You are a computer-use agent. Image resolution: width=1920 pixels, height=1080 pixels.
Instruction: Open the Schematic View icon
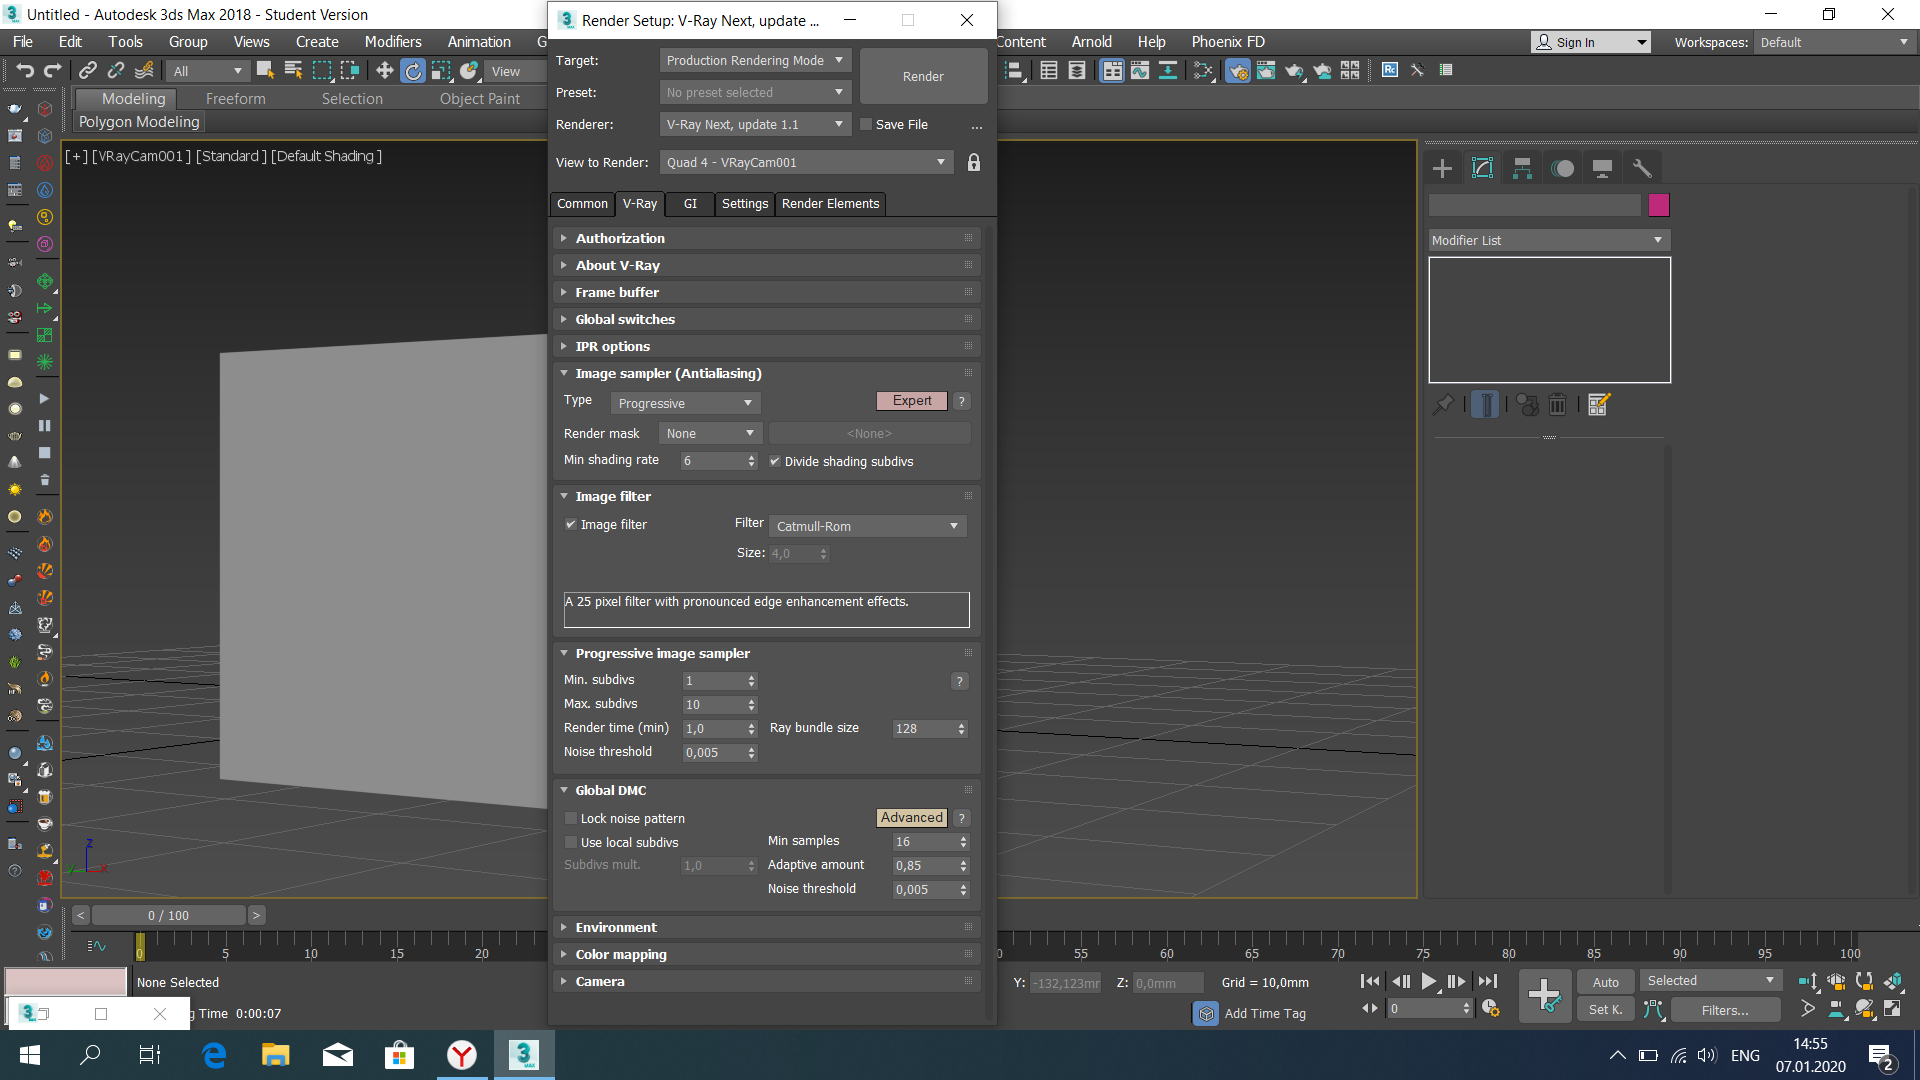pos(1168,70)
